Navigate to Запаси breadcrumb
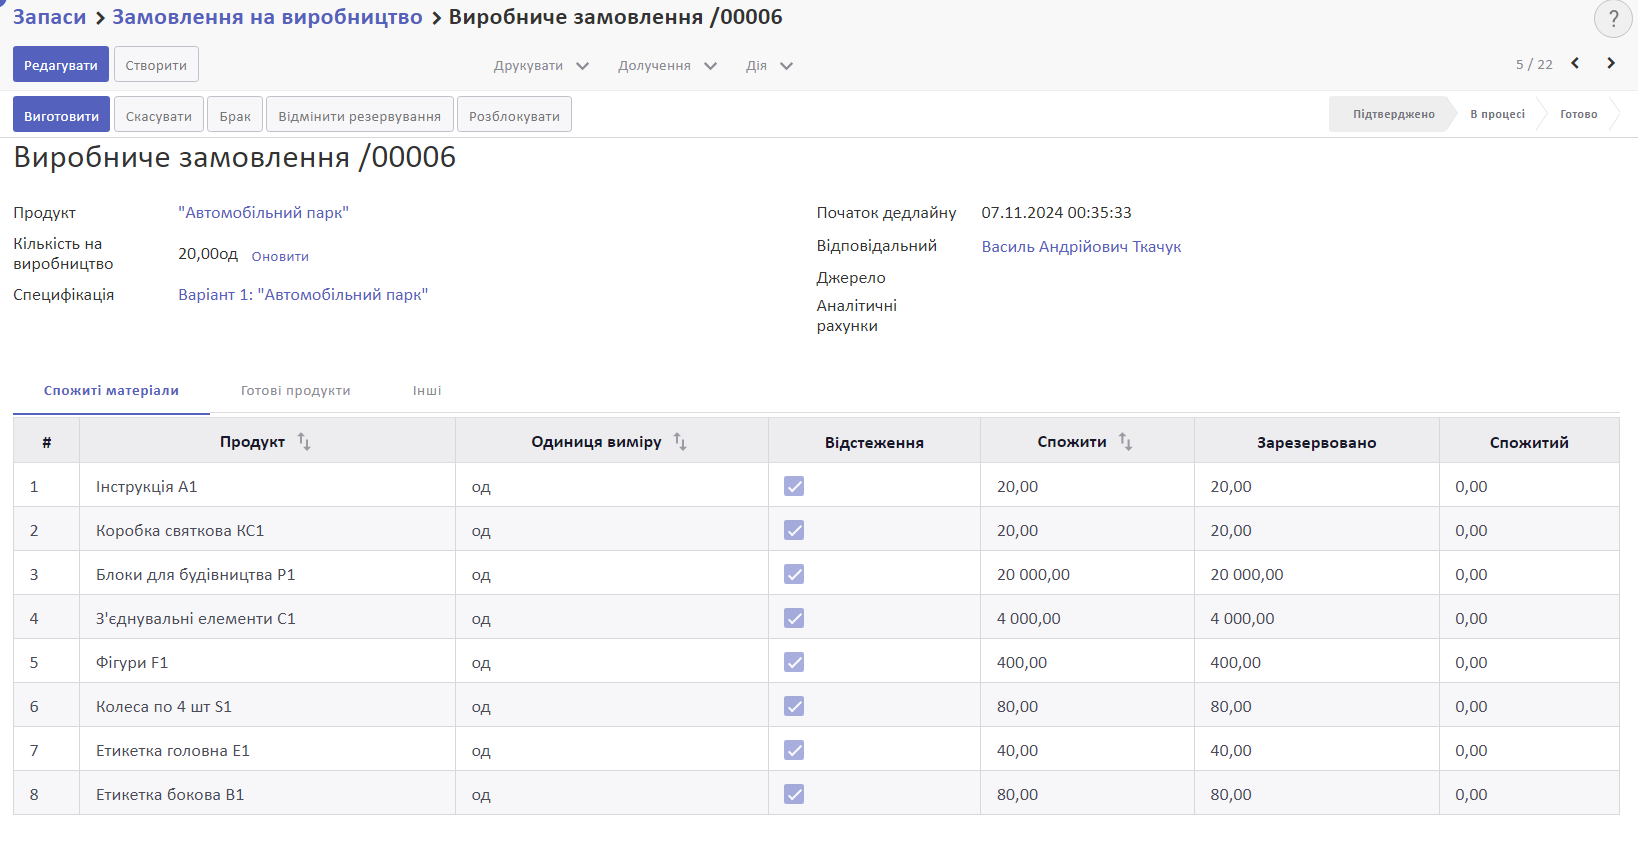Screen dimensions: 1638x844 50,17
